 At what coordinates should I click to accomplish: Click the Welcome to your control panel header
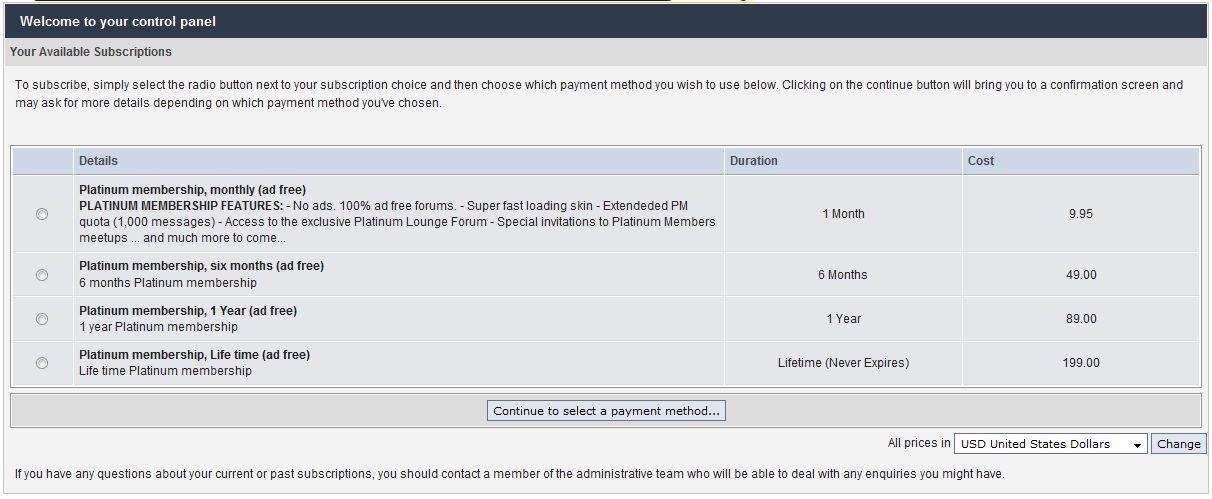[118, 21]
